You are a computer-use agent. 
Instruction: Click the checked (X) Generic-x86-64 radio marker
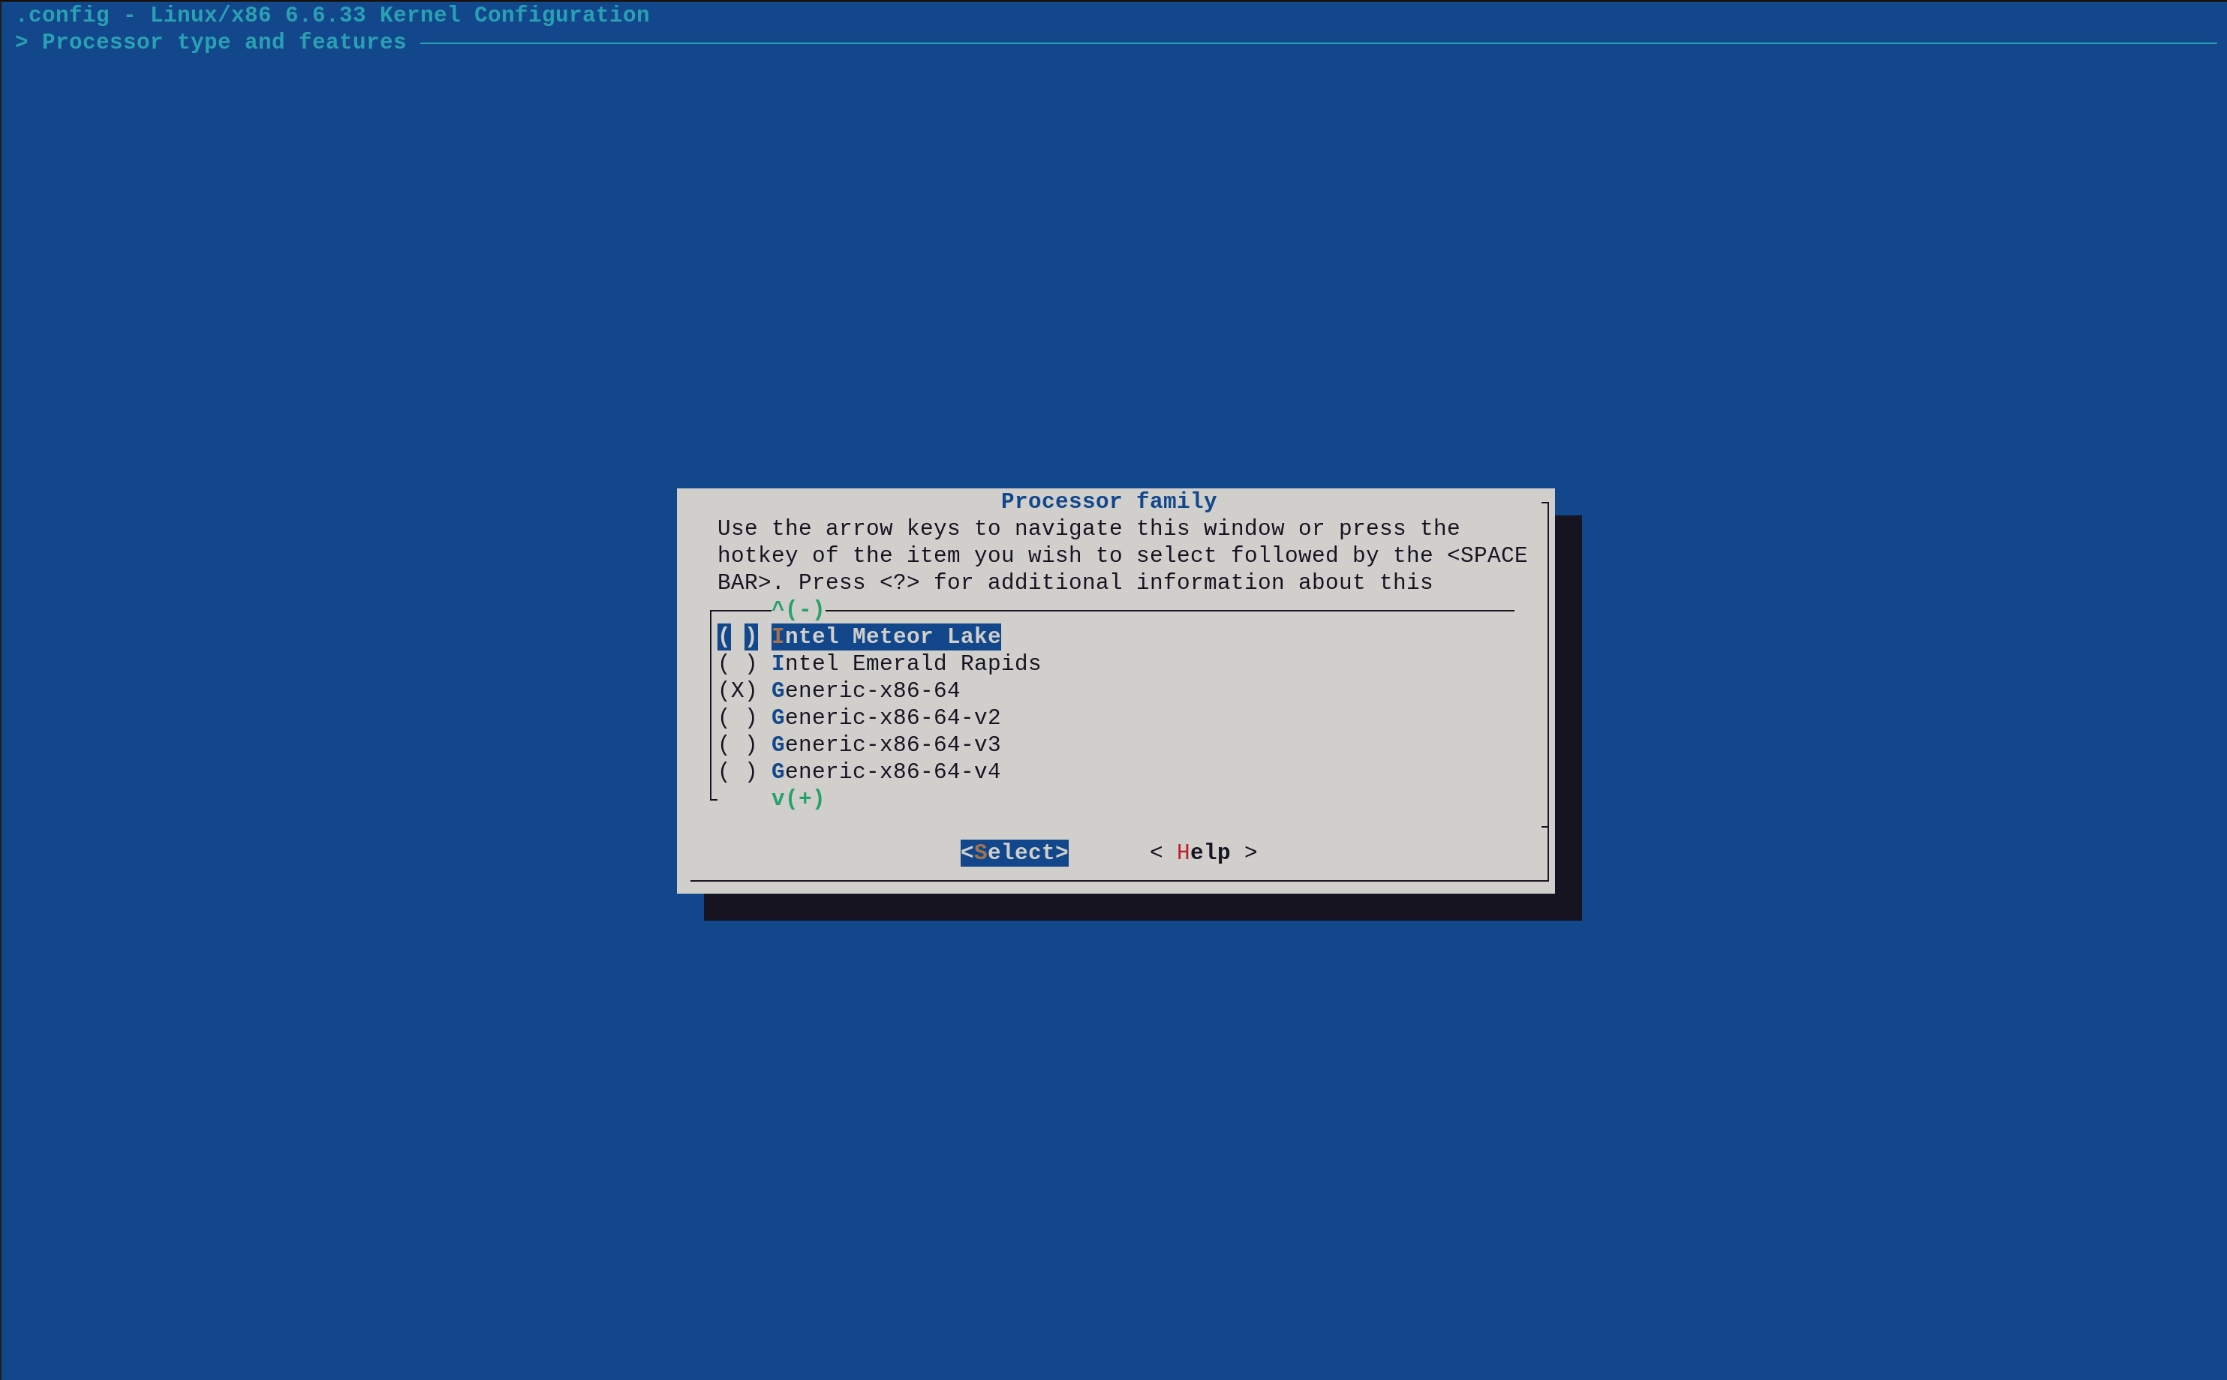click(737, 690)
